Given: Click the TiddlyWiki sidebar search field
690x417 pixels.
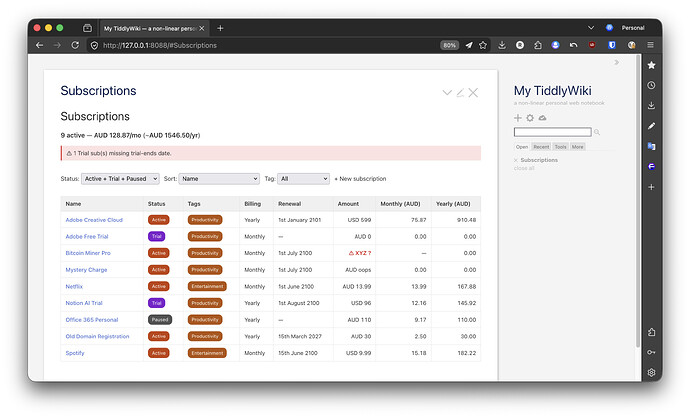Looking at the screenshot, I should pos(553,132).
